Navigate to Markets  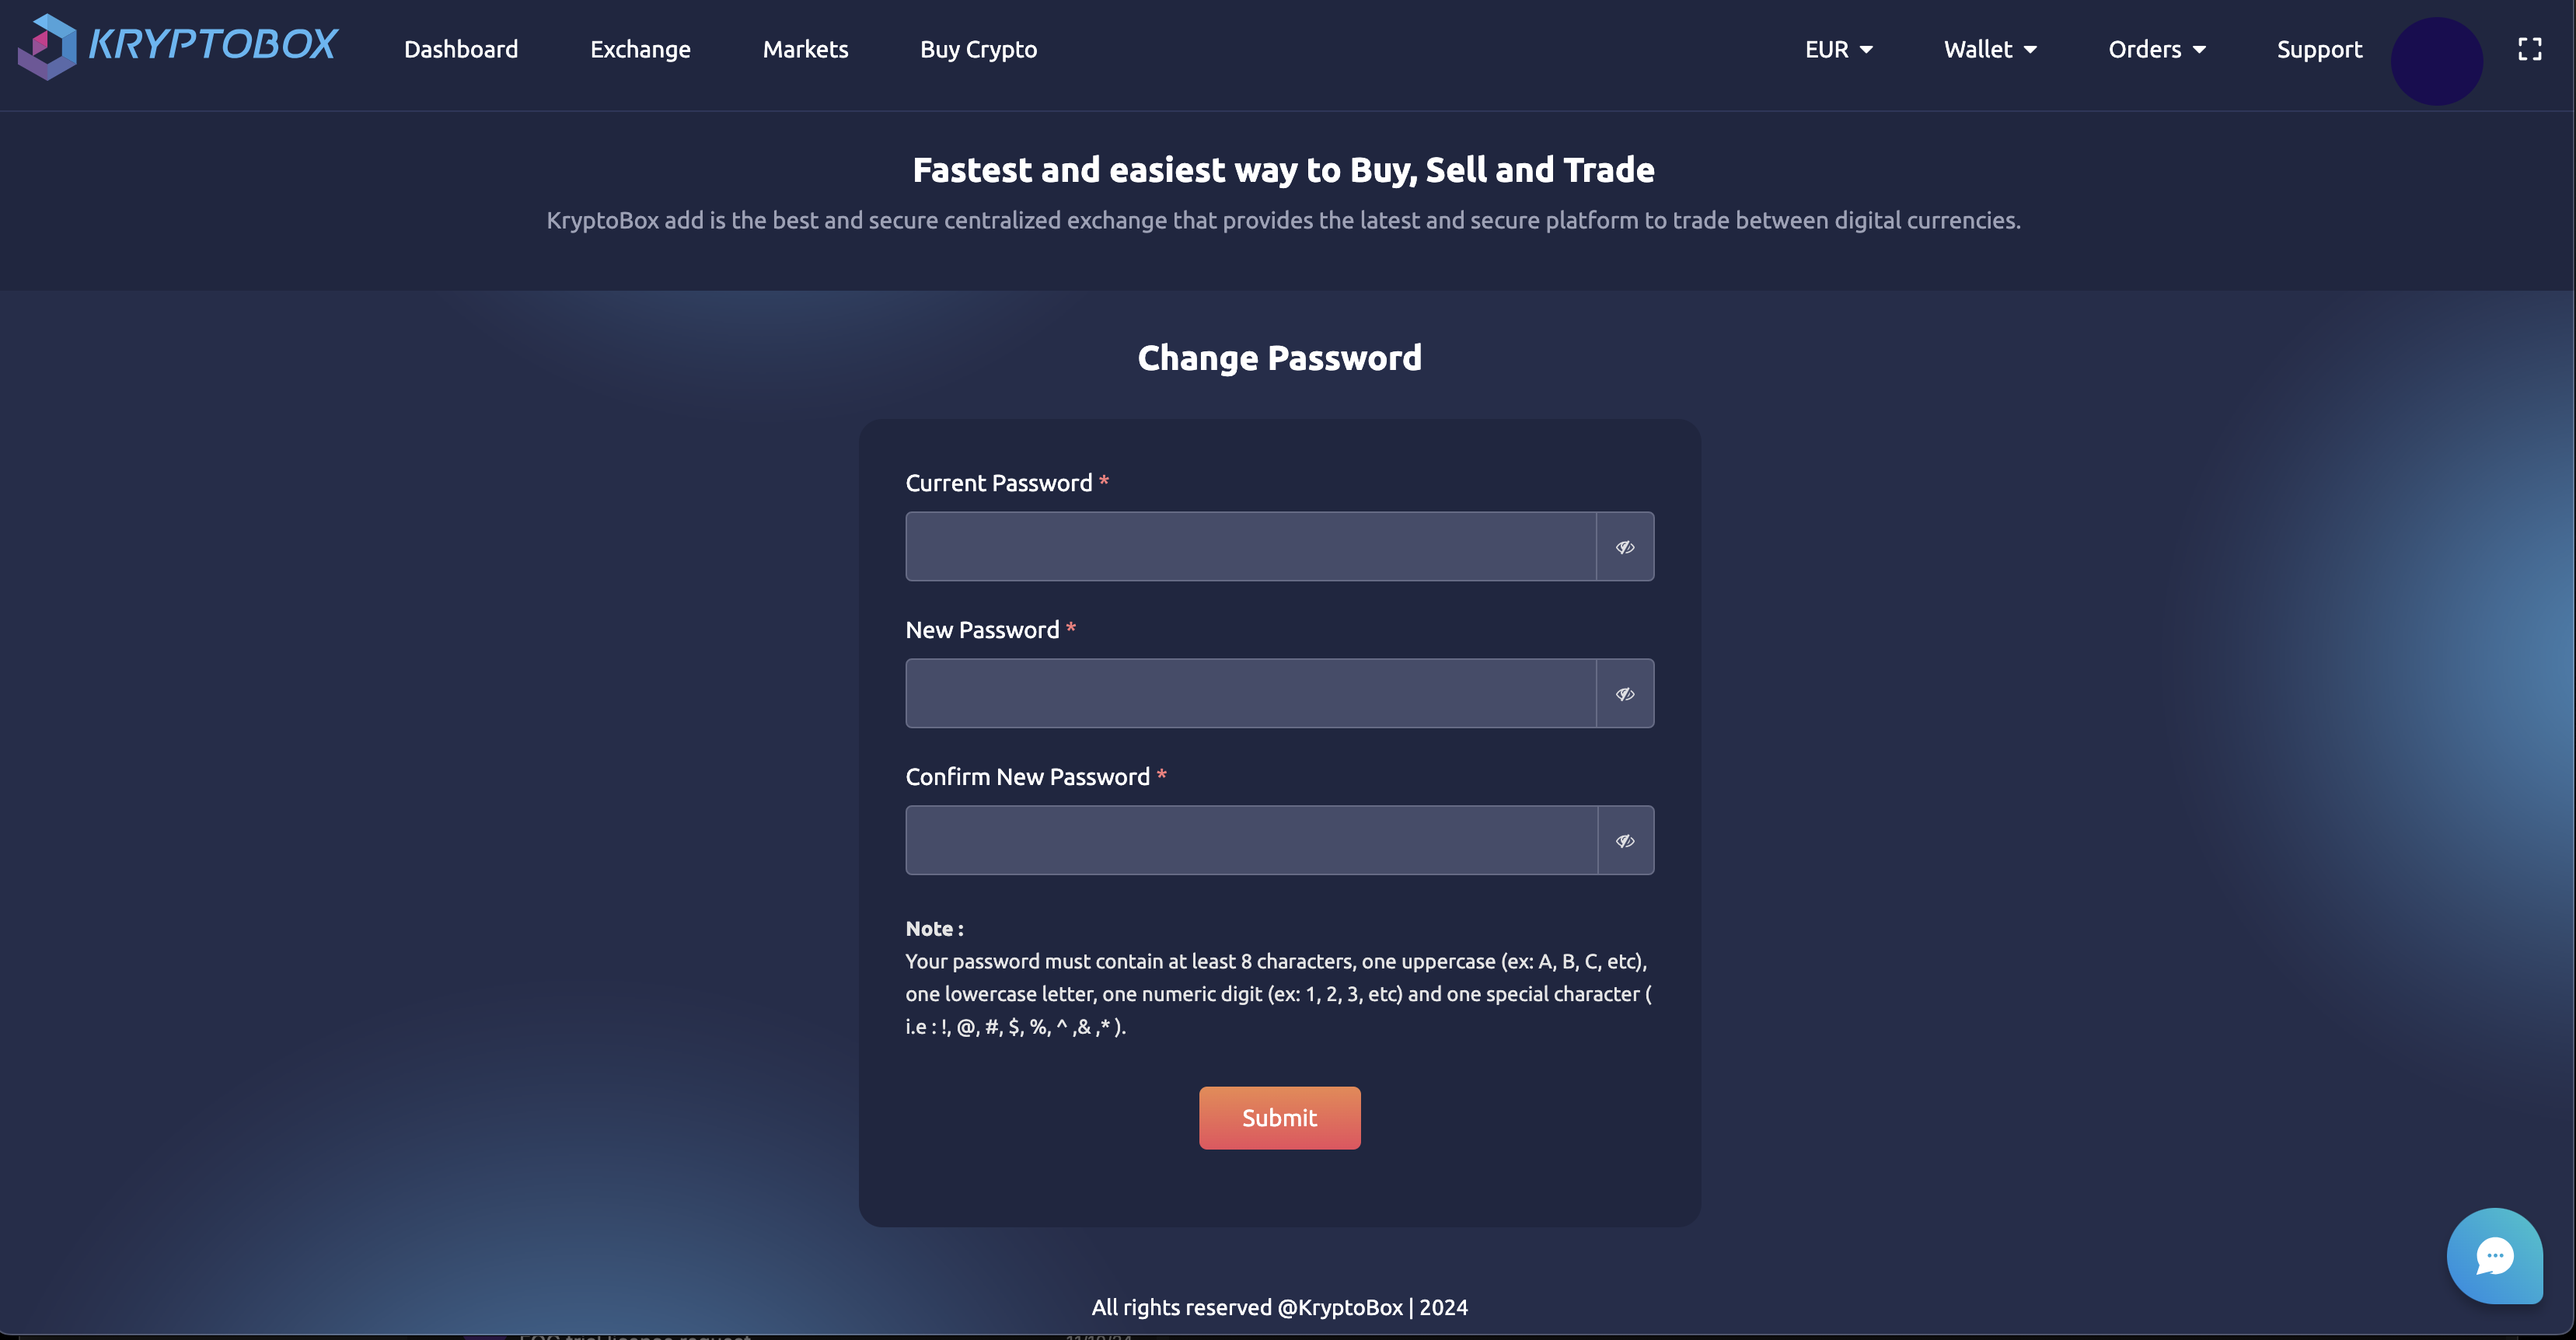805,49
